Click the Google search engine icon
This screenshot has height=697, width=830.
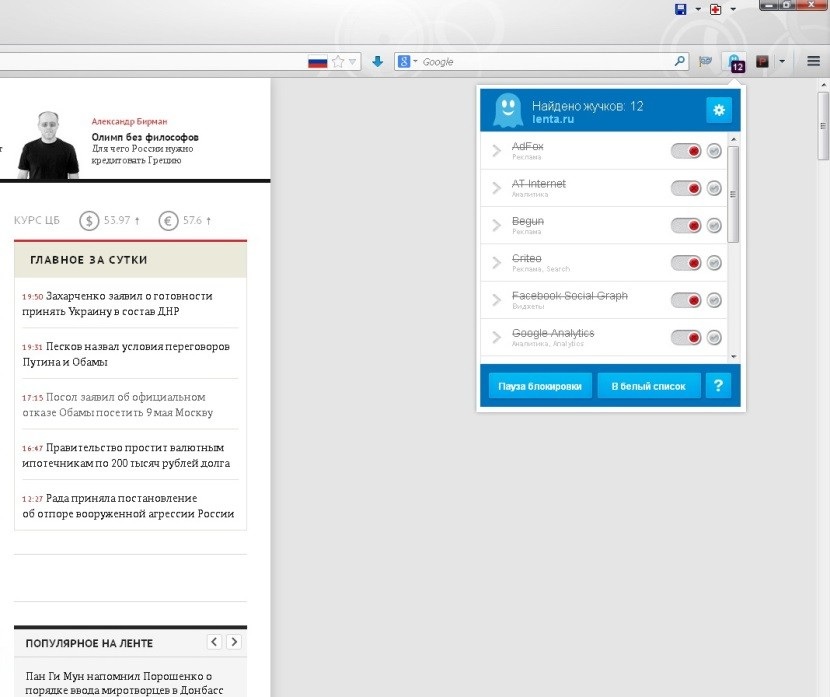404,61
